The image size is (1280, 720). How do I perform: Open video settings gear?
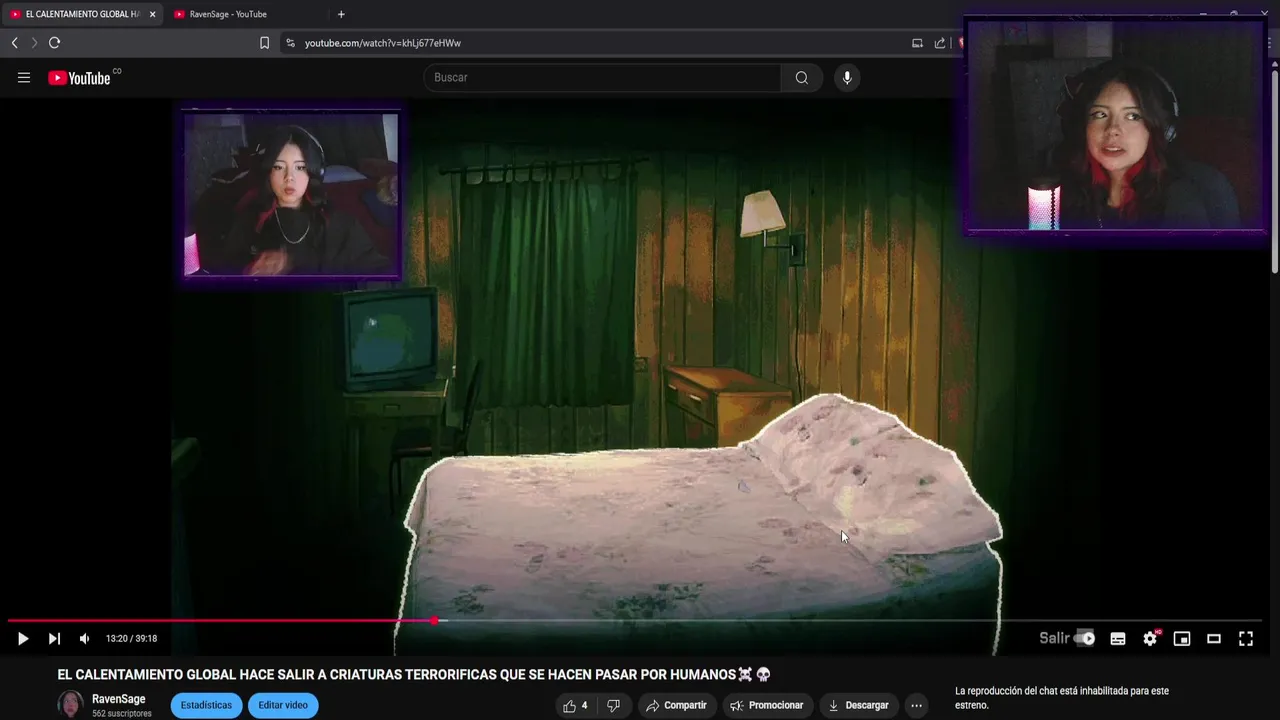click(1150, 638)
